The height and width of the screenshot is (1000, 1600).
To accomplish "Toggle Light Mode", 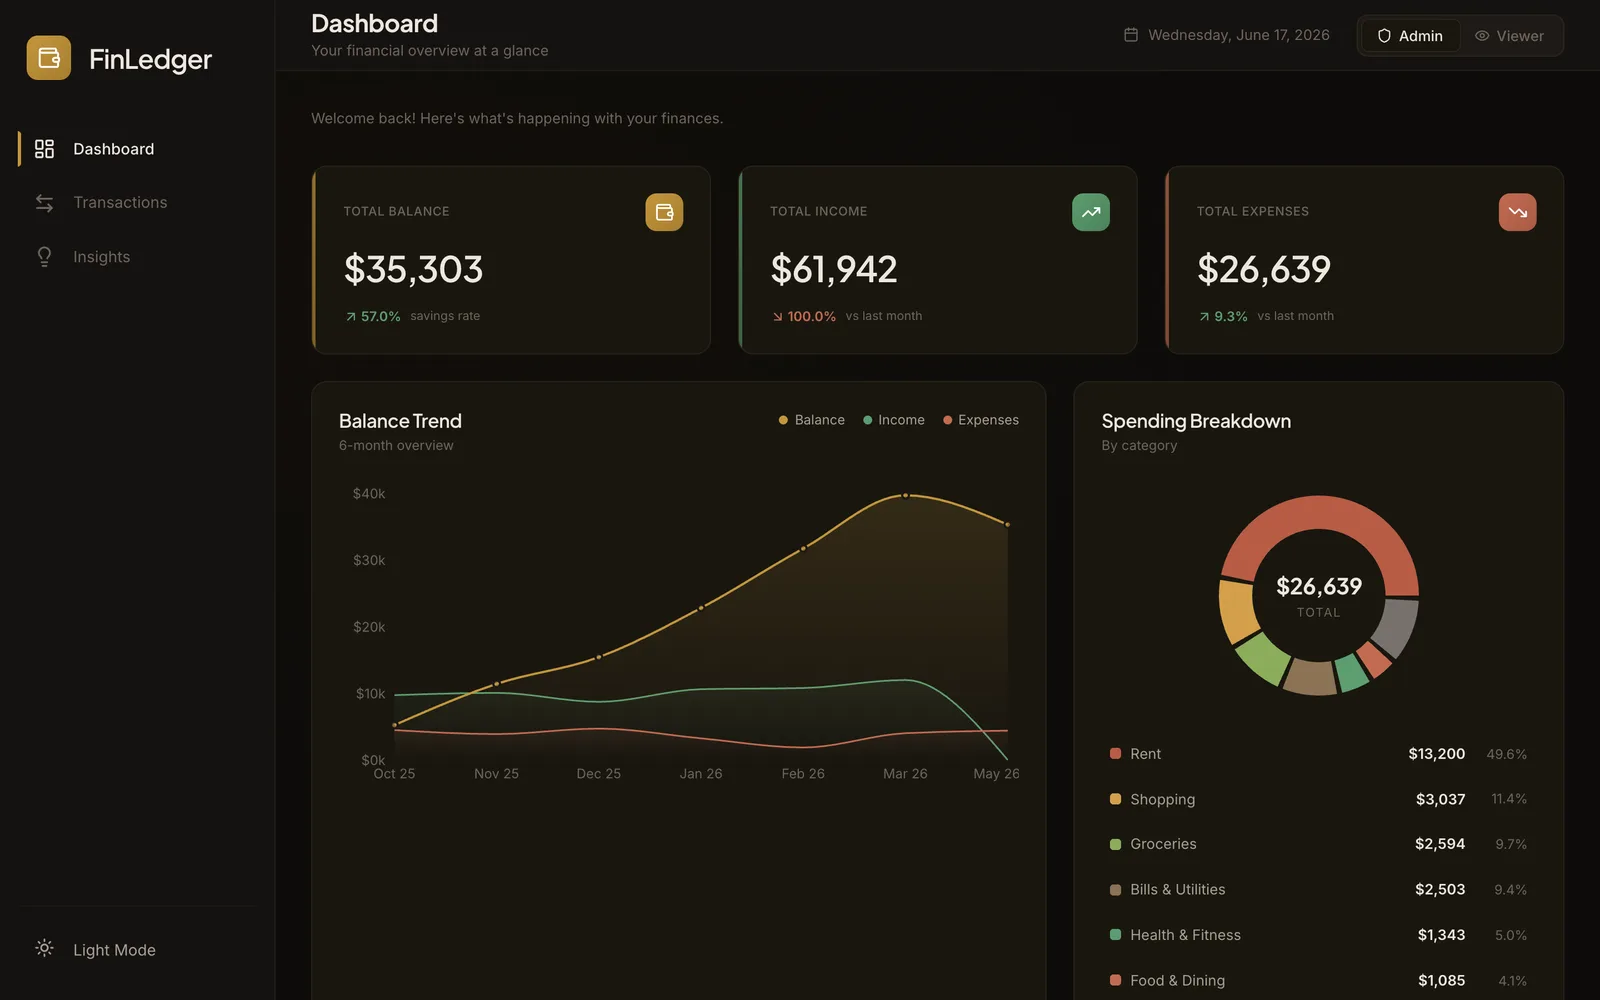I will (x=137, y=949).
